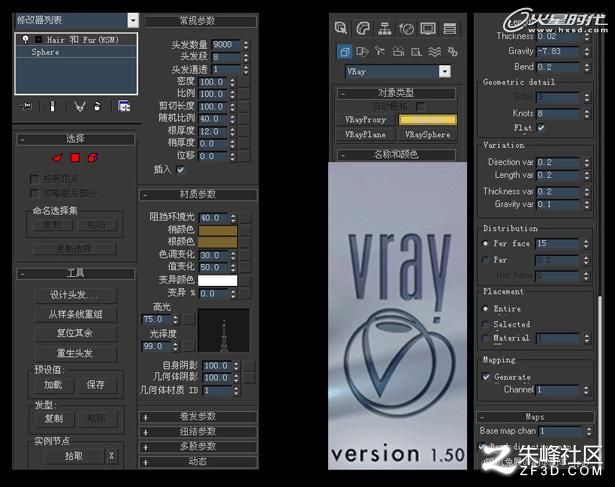Select the Shapes category icon
This screenshot has height=487, width=615.
click(362, 52)
